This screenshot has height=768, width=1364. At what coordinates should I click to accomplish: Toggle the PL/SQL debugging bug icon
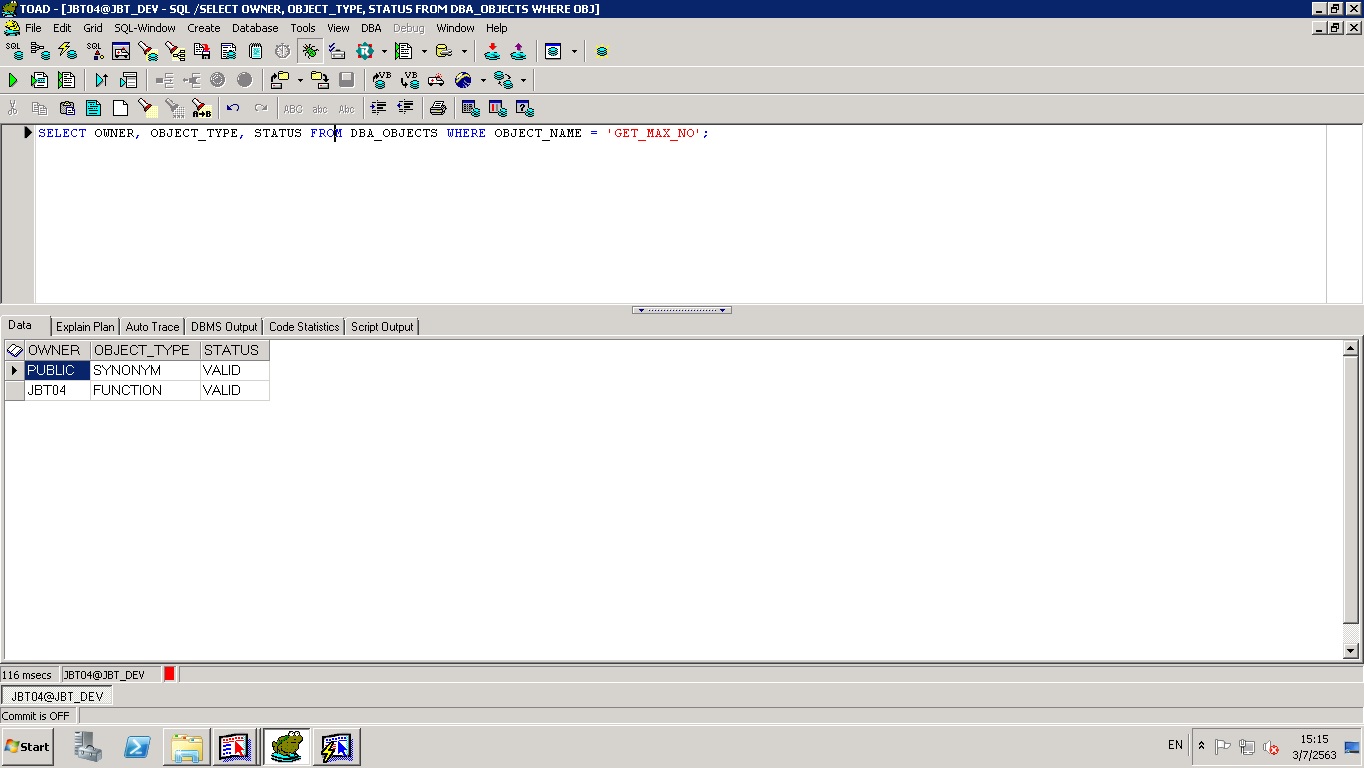point(310,51)
